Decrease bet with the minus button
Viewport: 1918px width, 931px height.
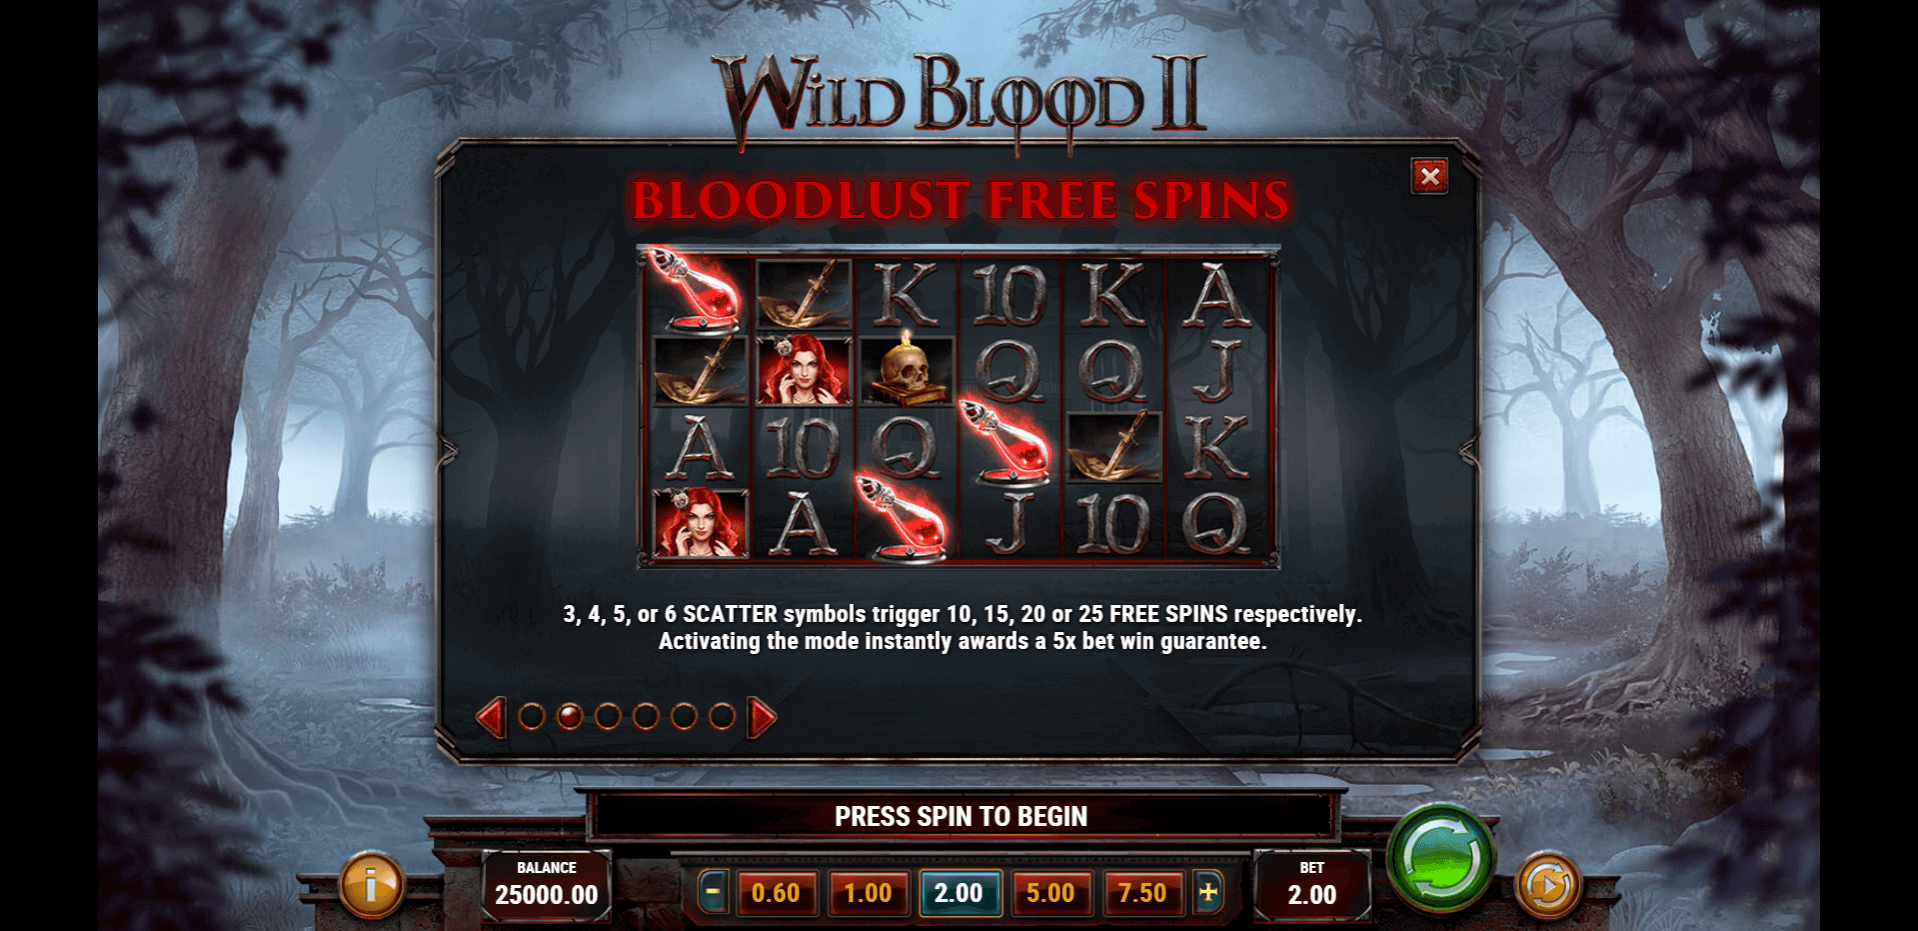tap(712, 892)
